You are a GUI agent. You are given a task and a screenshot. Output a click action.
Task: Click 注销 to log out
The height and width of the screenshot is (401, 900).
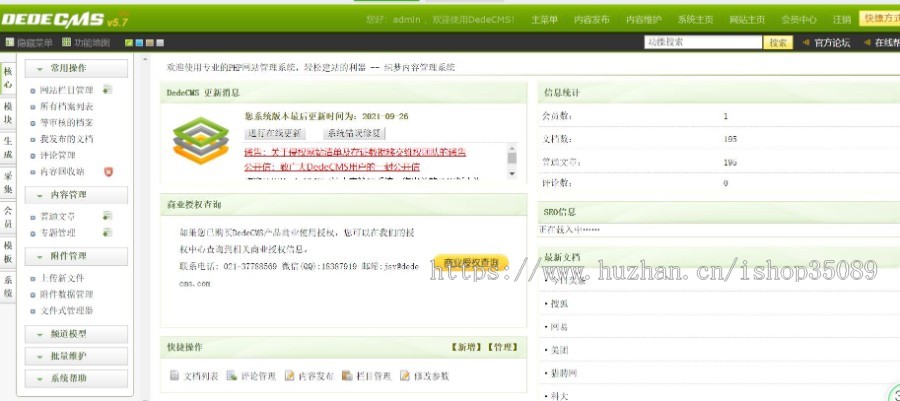point(841,20)
